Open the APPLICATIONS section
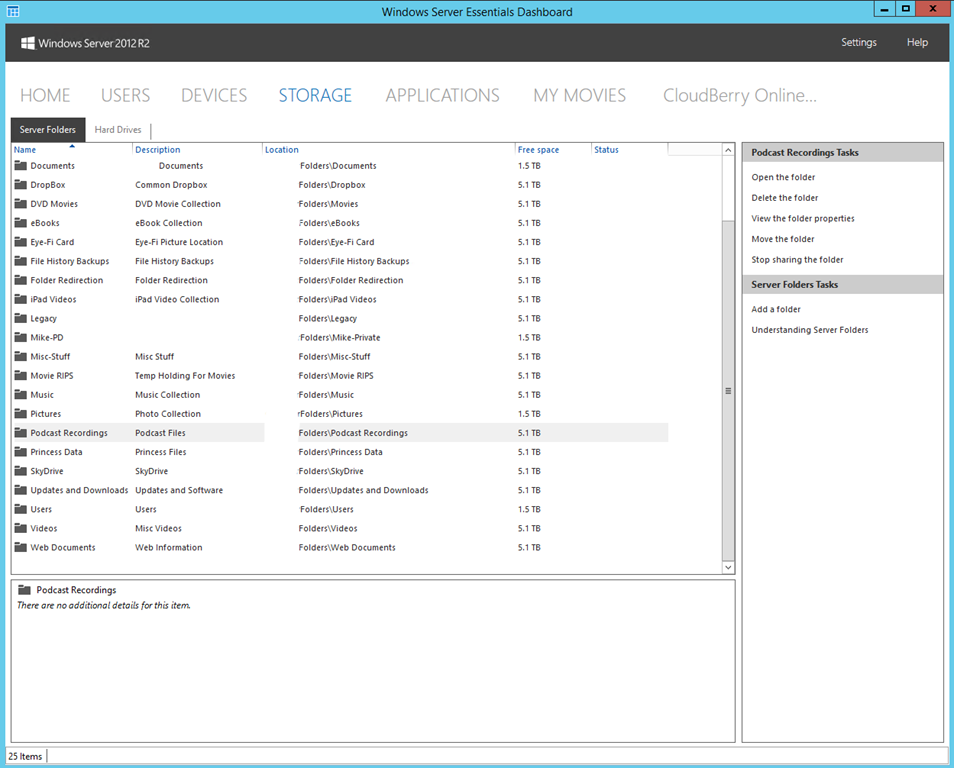Viewport: 954px width, 768px height. click(x=442, y=96)
